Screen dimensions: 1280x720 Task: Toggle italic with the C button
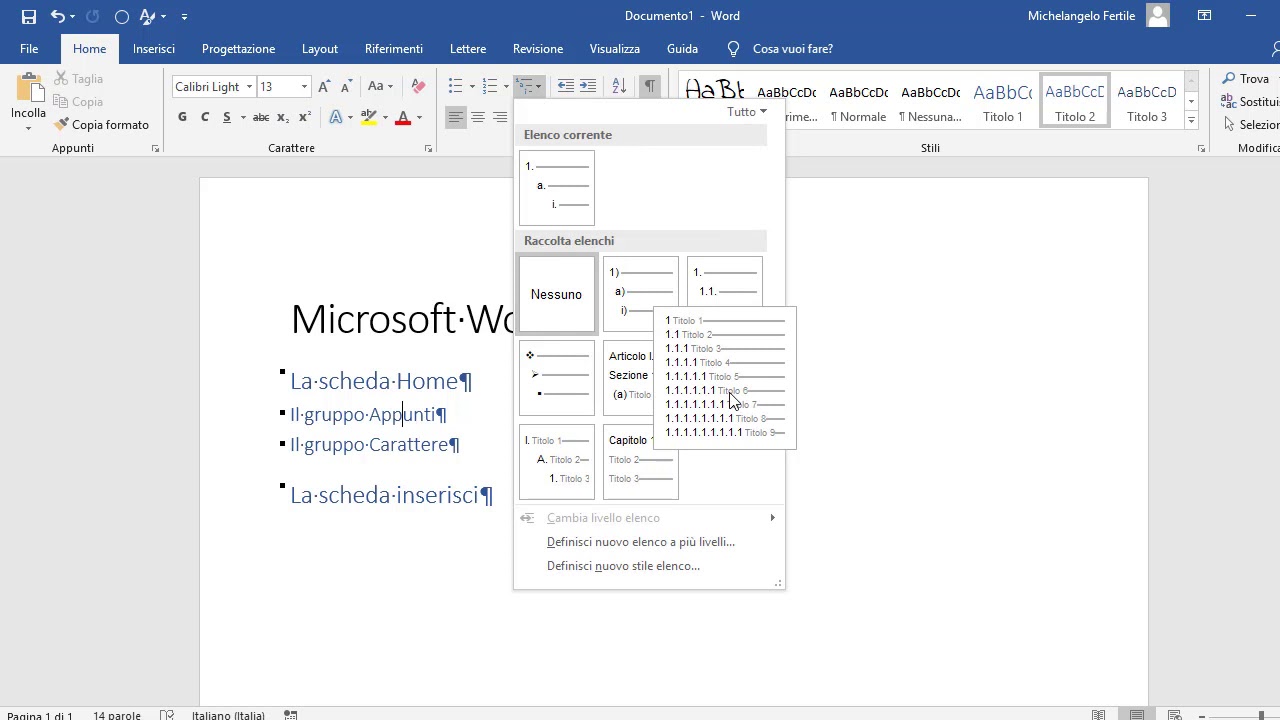pyautogui.click(x=205, y=117)
